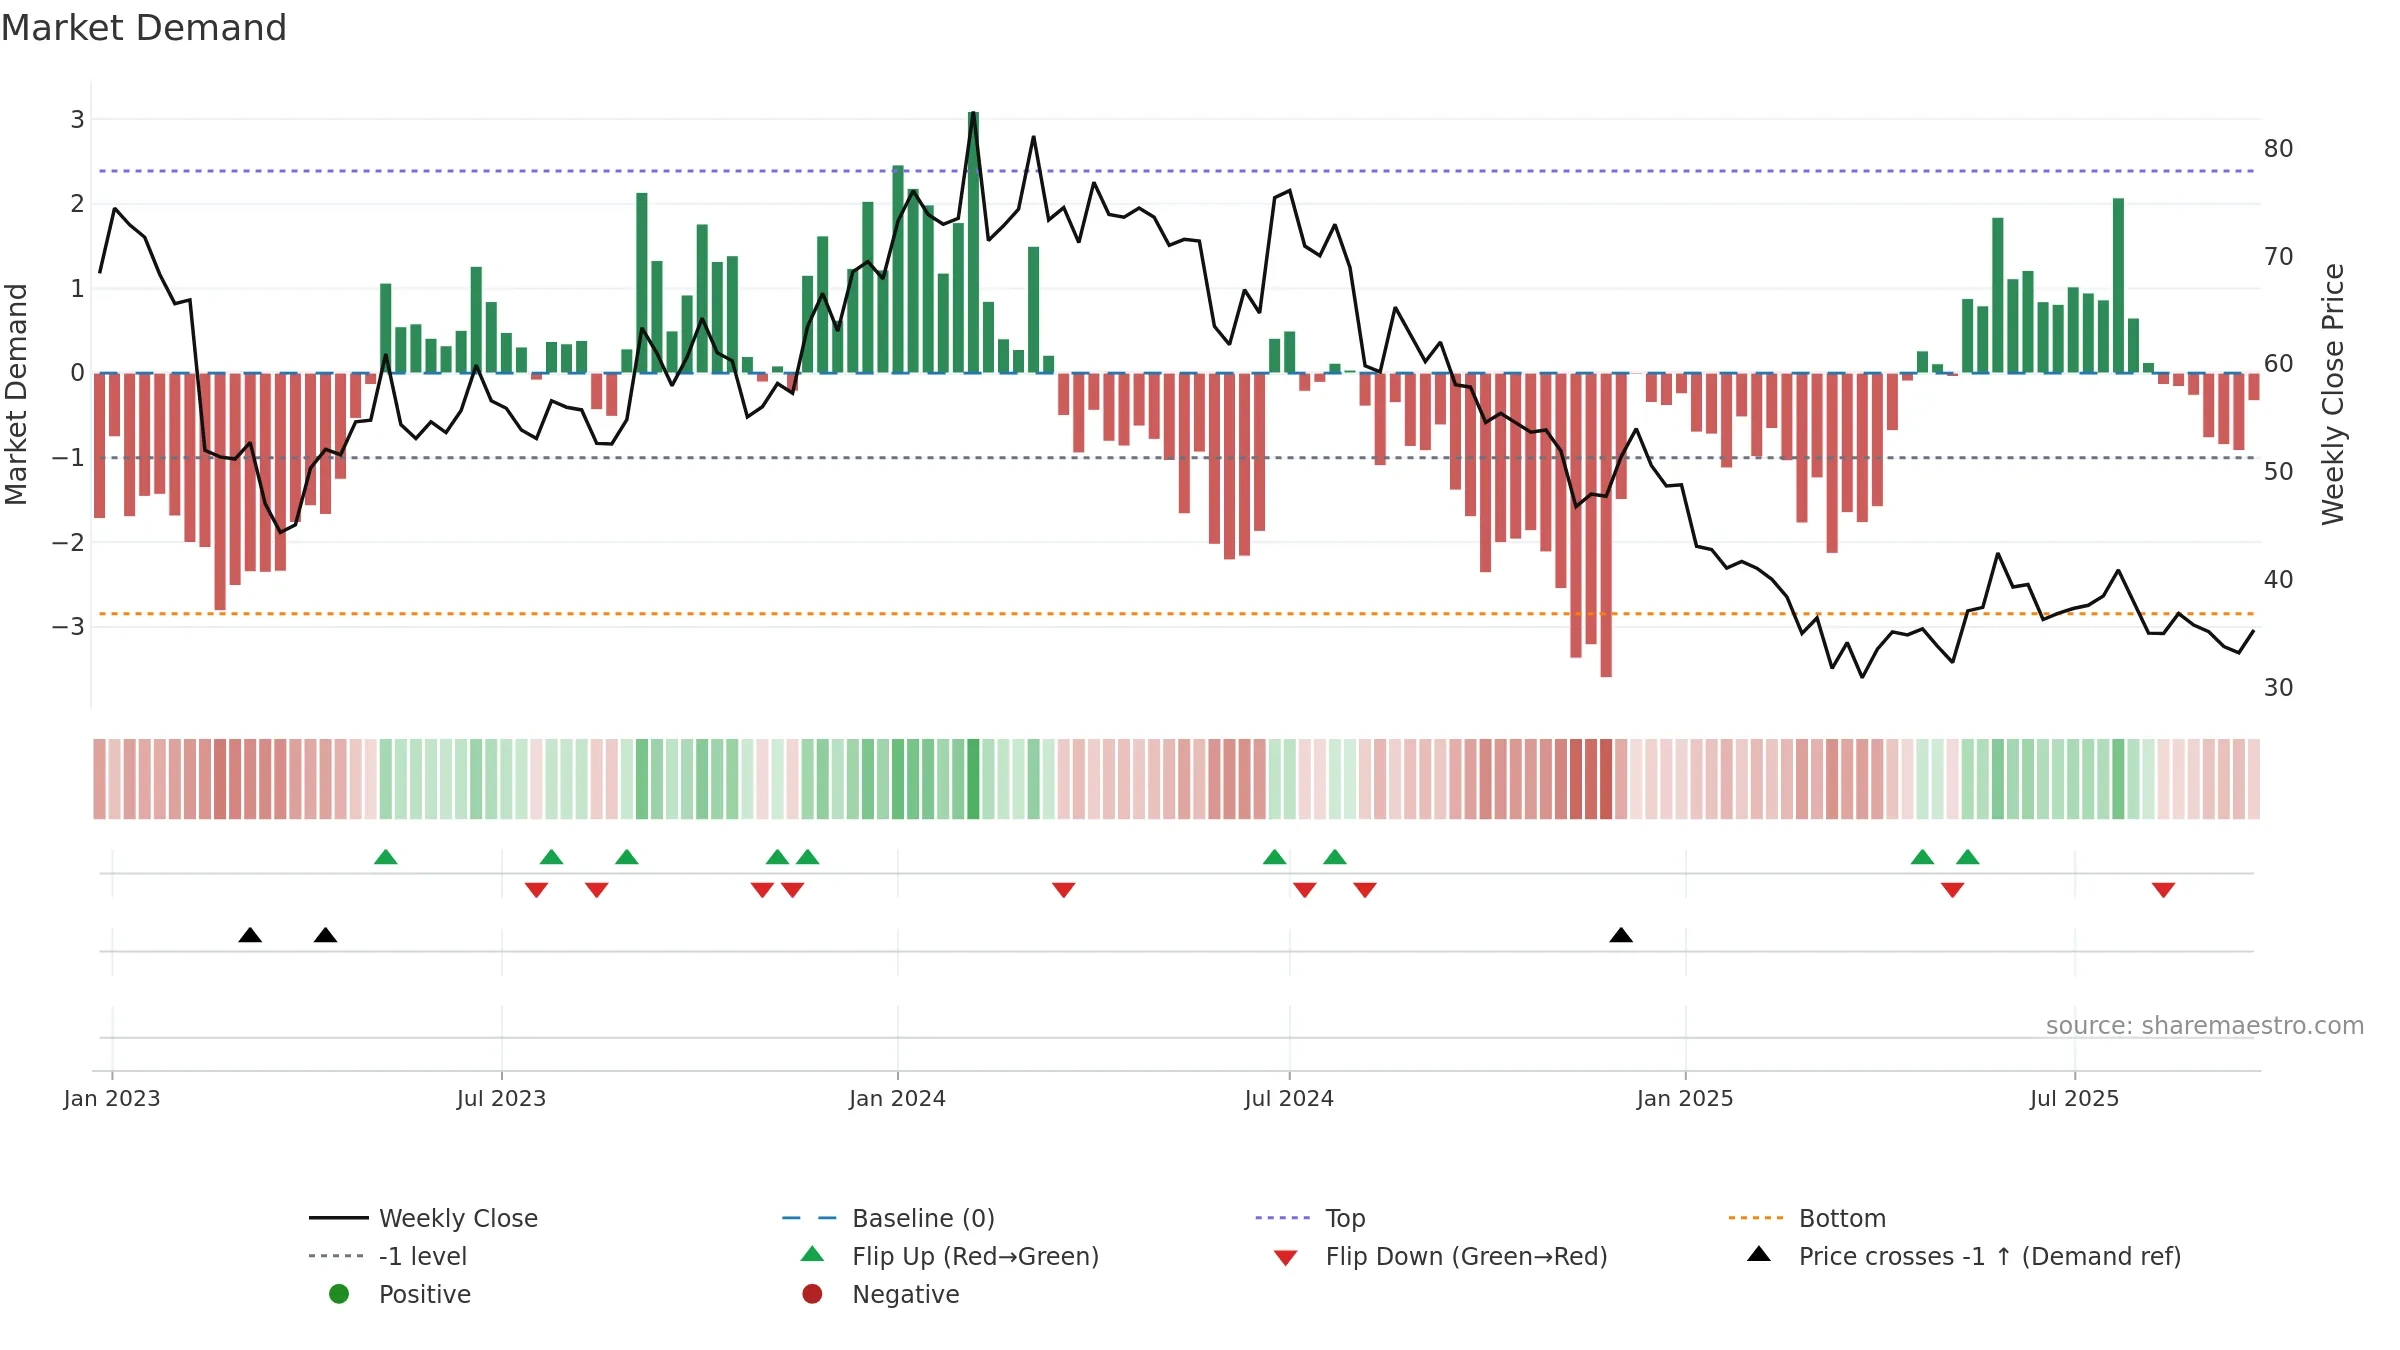Image resolution: width=2400 pixels, height=1350 pixels.
Task: Click the Jan 2024 x-axis label
Action: pyautogui.click(x=897, y=1098)
